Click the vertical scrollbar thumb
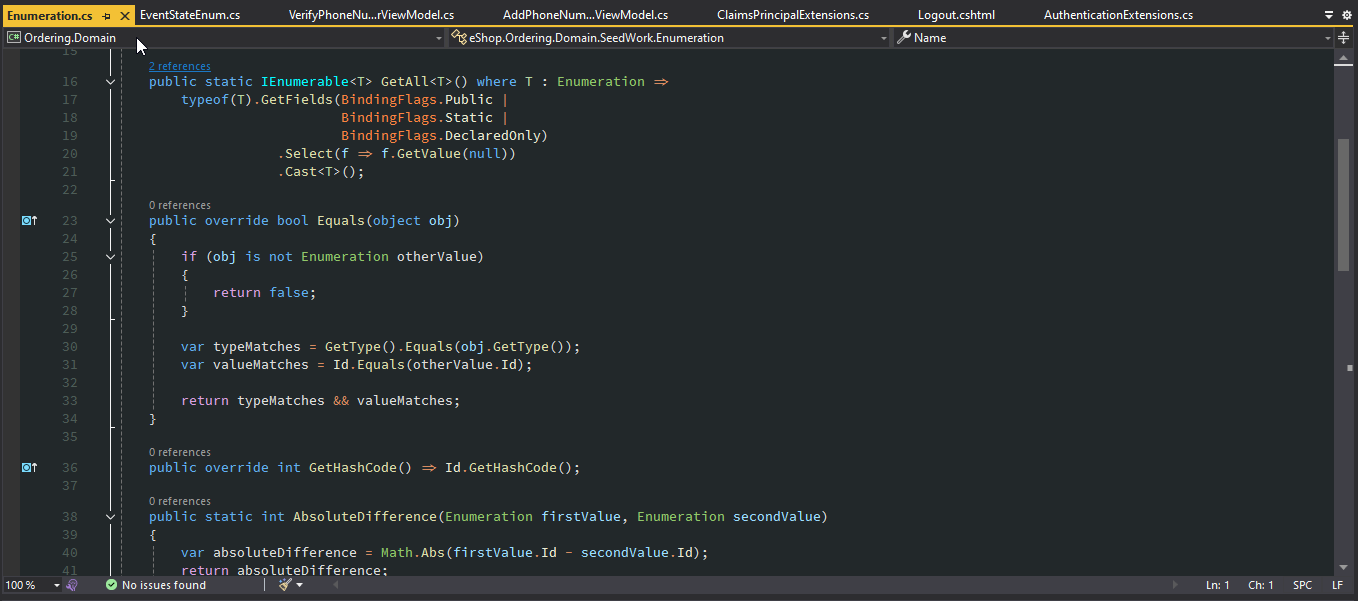The image size is (1358, 601). tap(1343, 203)
